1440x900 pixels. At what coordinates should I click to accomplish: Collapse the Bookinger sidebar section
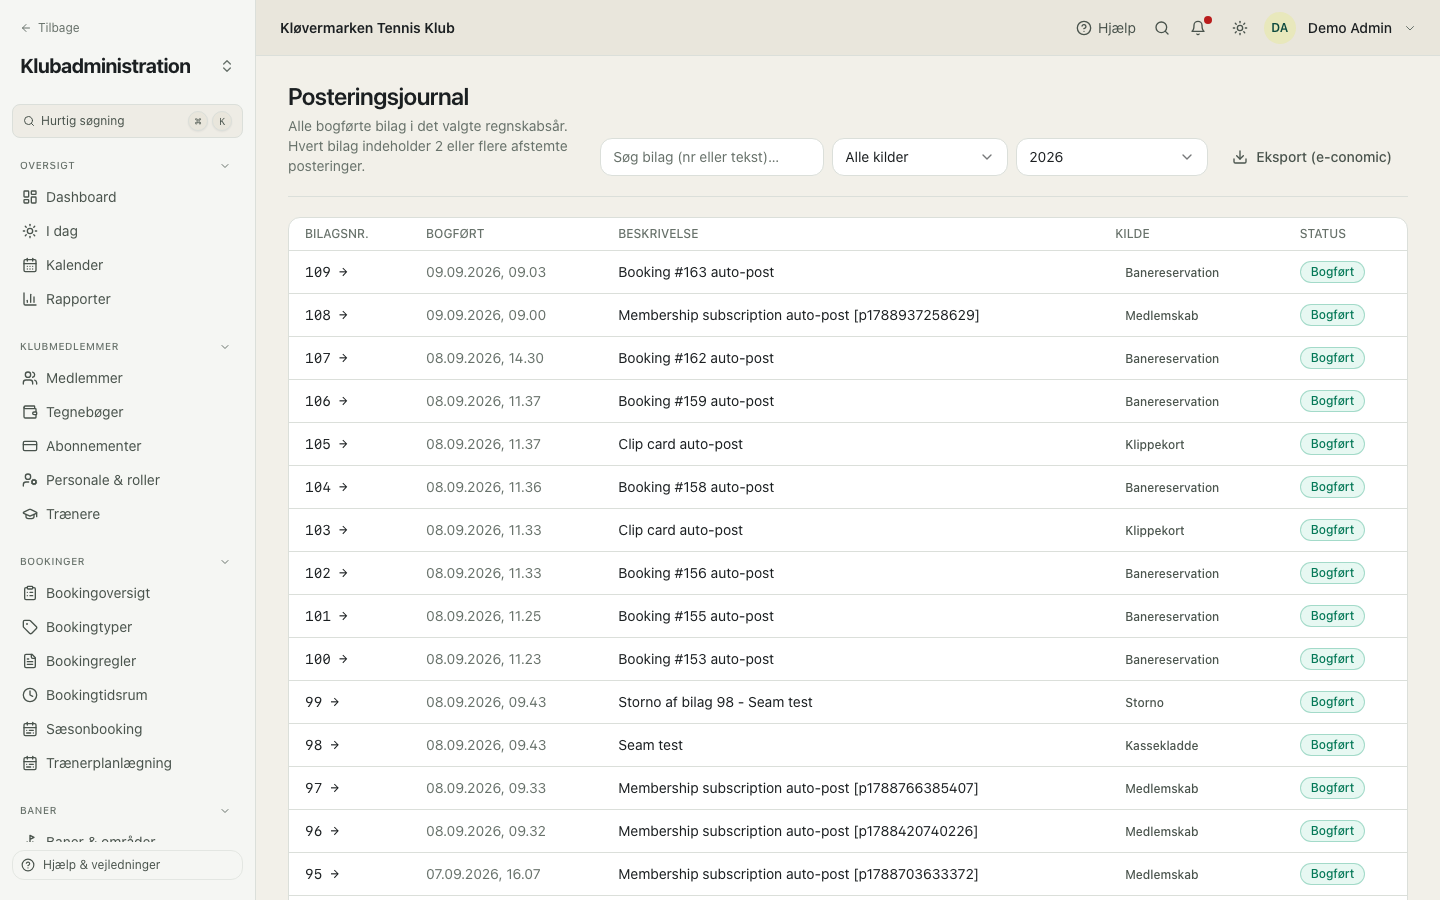(x=225, y=562)
